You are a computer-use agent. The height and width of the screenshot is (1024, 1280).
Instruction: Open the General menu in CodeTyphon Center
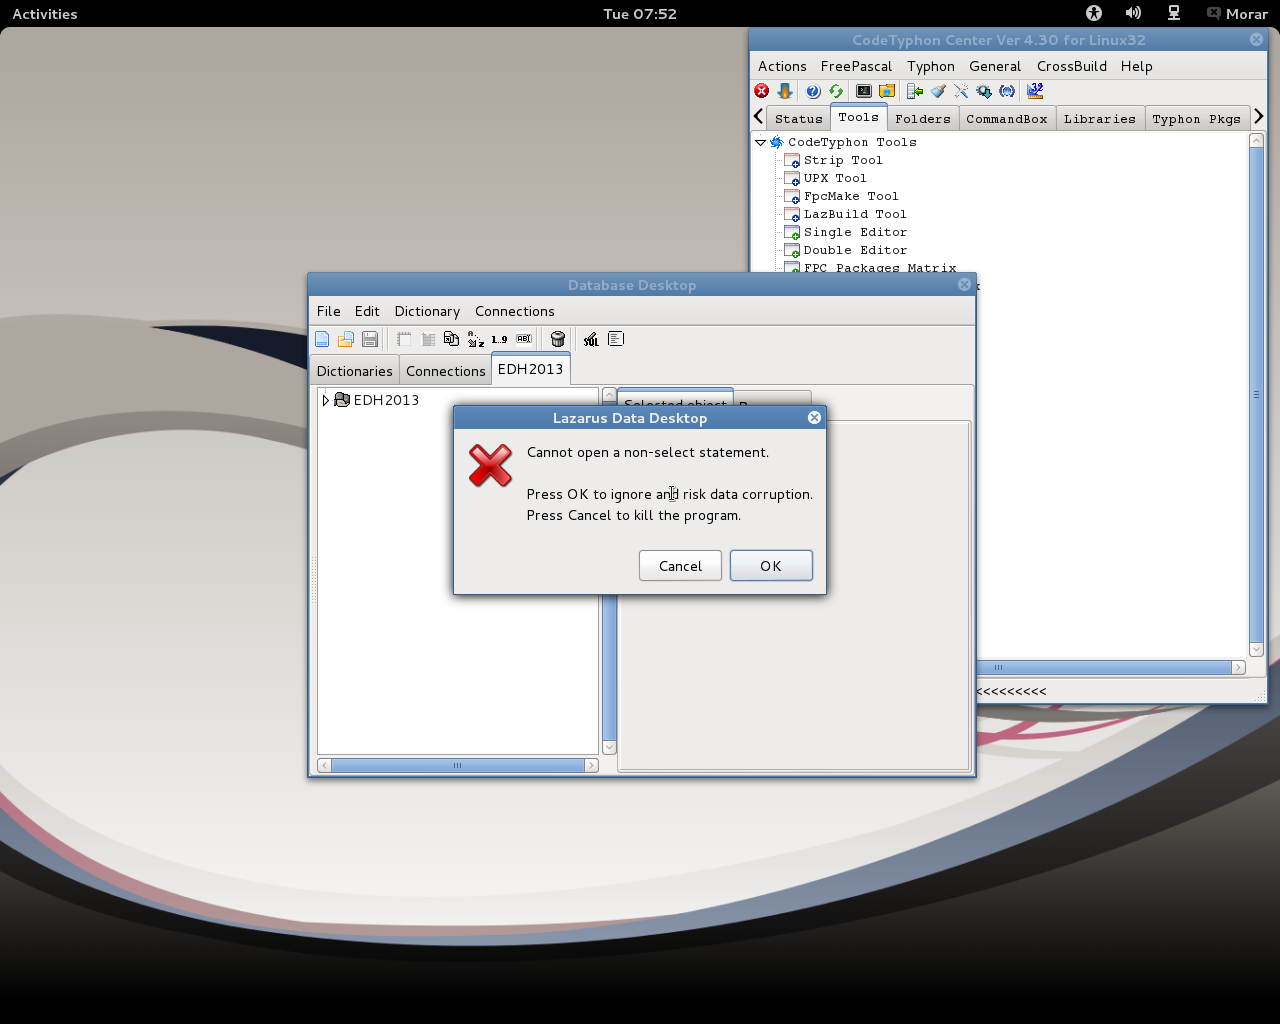click(995, 66)
